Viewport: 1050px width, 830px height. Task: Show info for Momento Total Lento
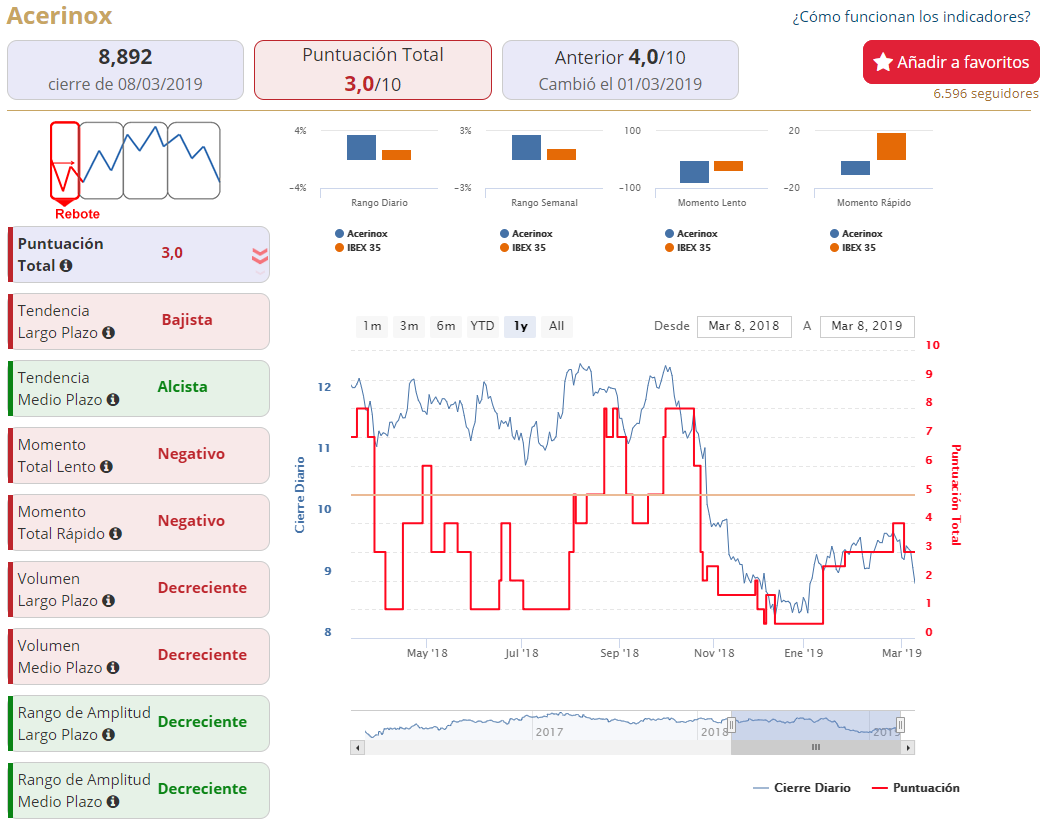[106, 466]
